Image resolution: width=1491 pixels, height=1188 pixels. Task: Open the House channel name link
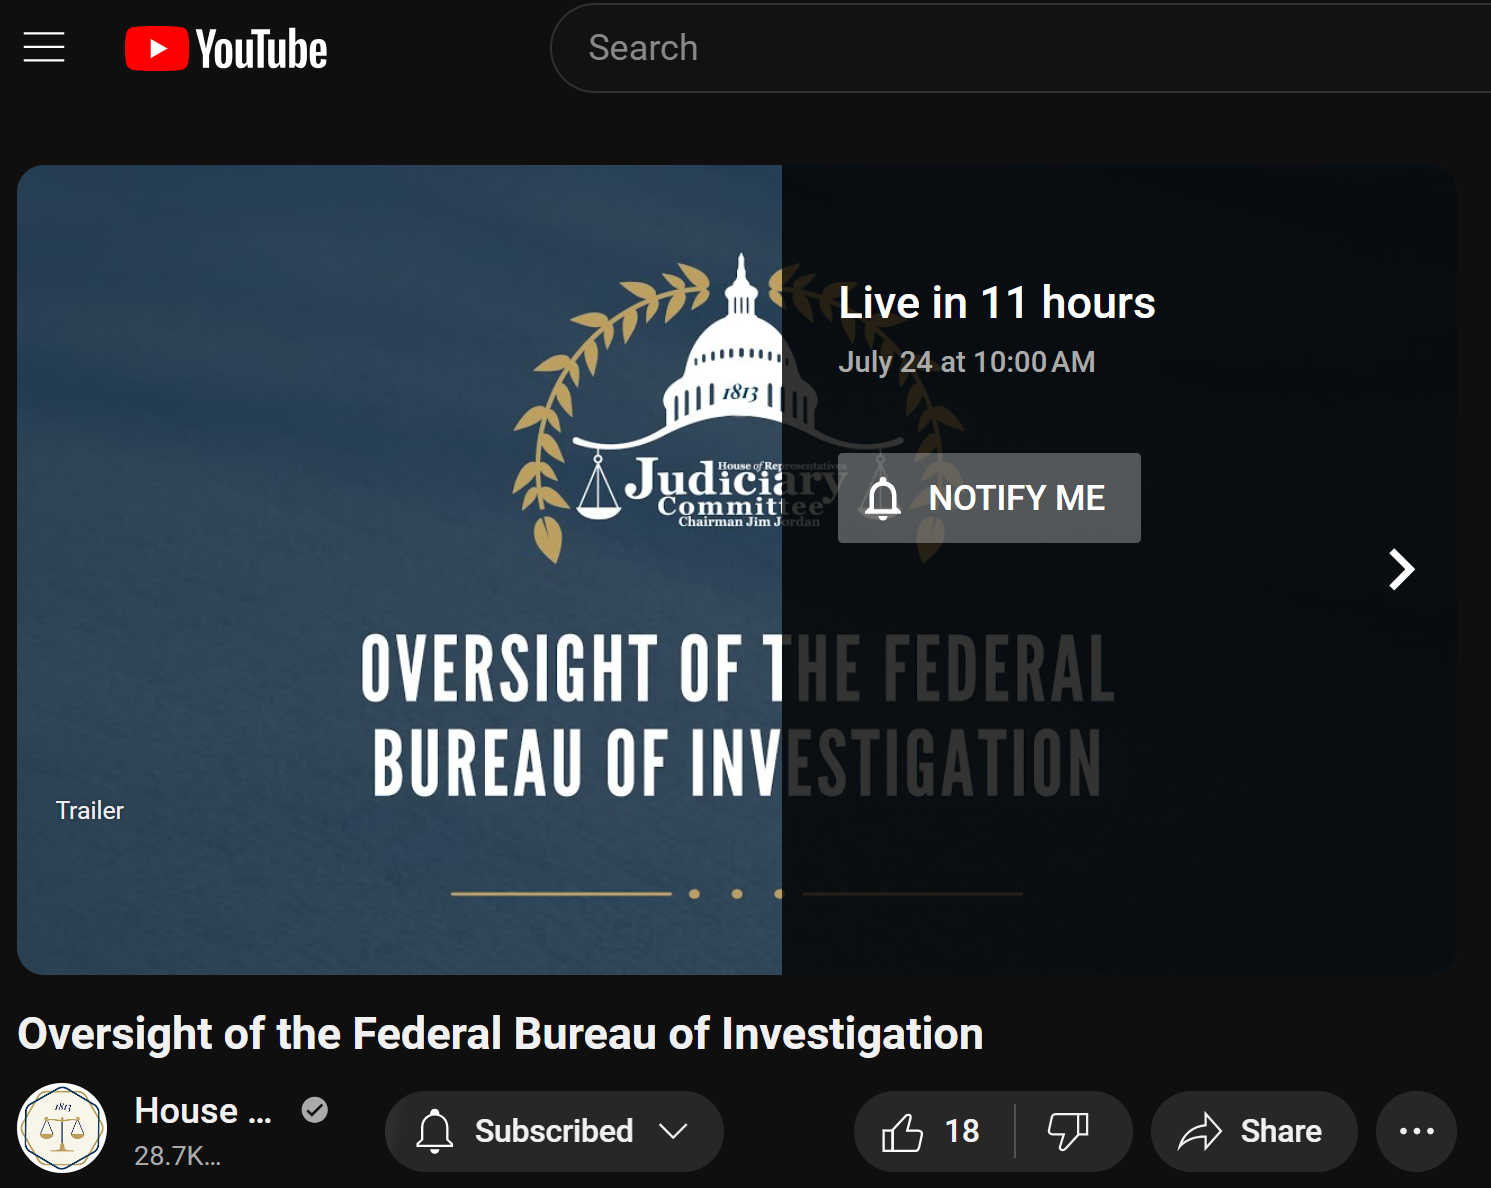point(203,1111)
